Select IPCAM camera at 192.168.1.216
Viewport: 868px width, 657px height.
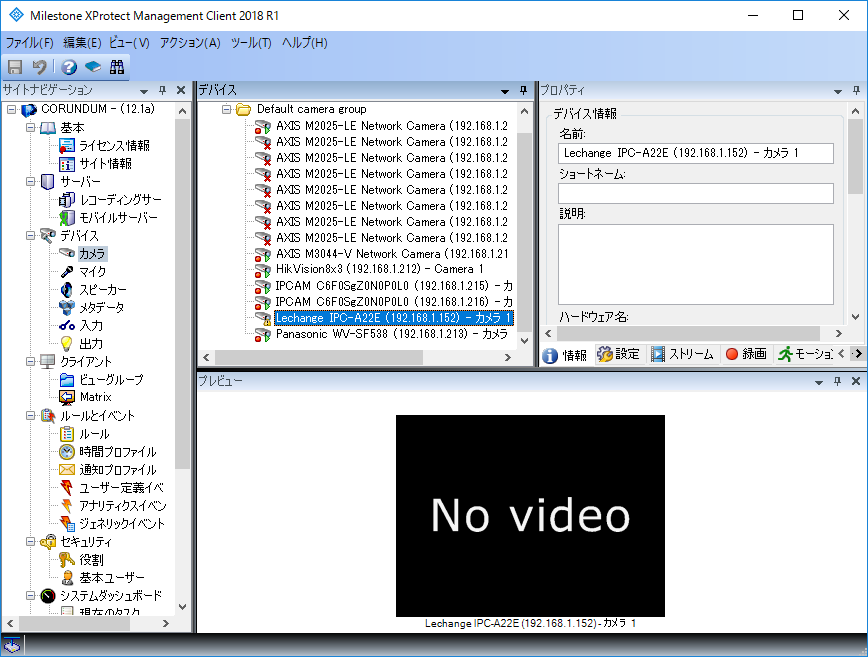coord(394,302)
